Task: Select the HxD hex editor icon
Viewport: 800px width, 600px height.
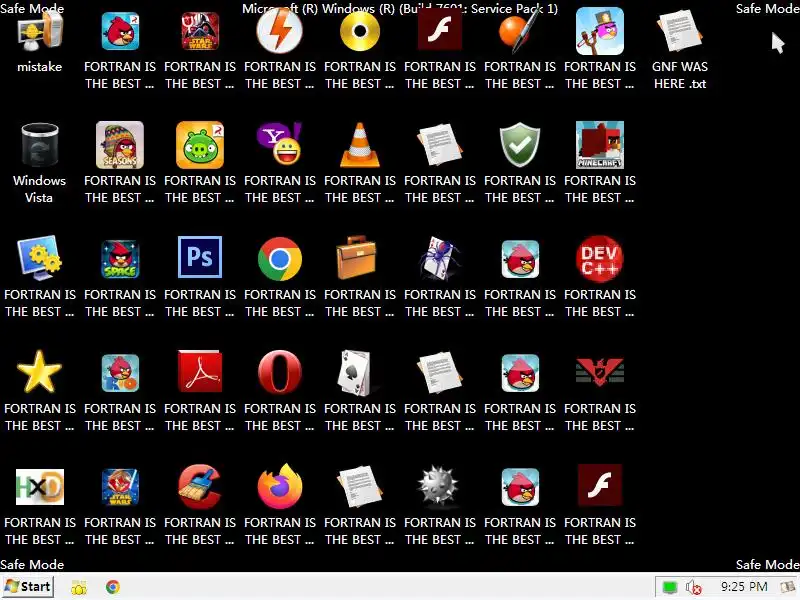Action: coord(40,487)
